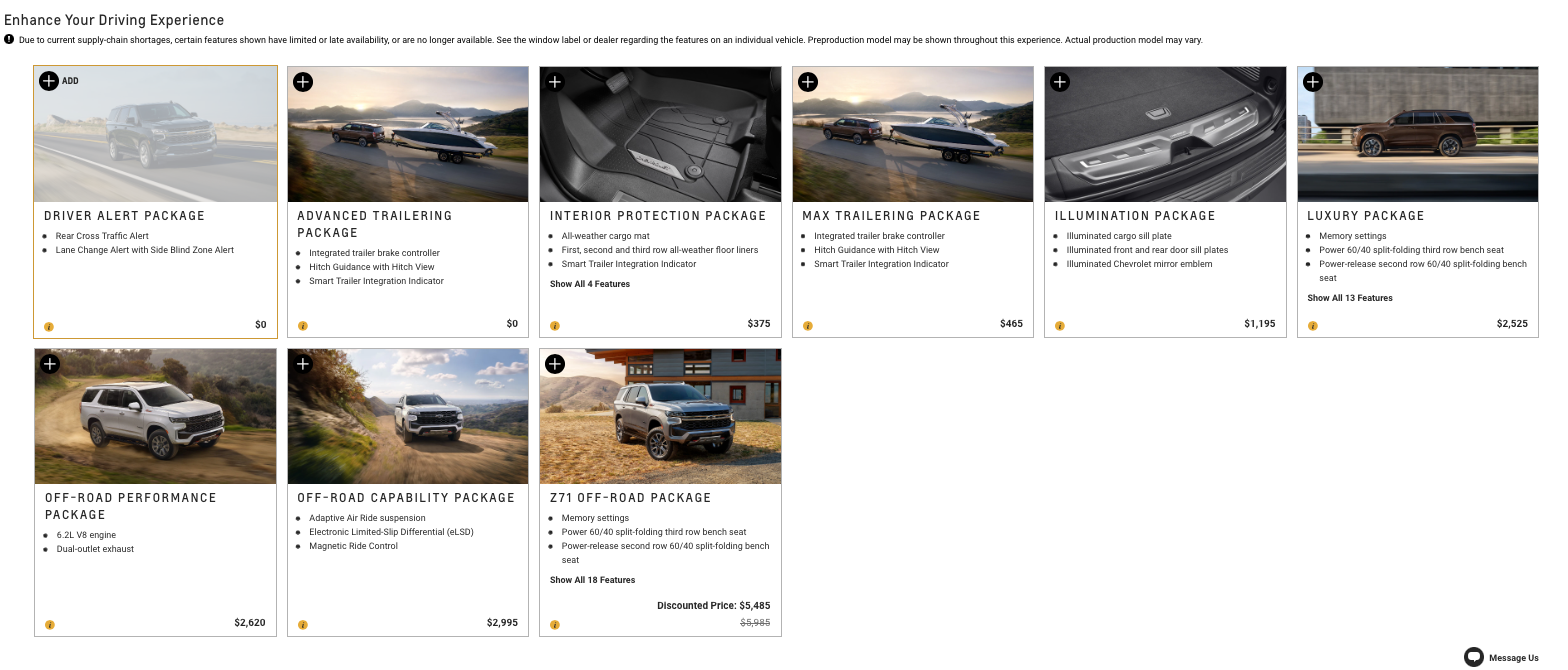Click the Magnetic Ride Control feature
Viewport: 1568px width, 670px height.
pos(353,546)
